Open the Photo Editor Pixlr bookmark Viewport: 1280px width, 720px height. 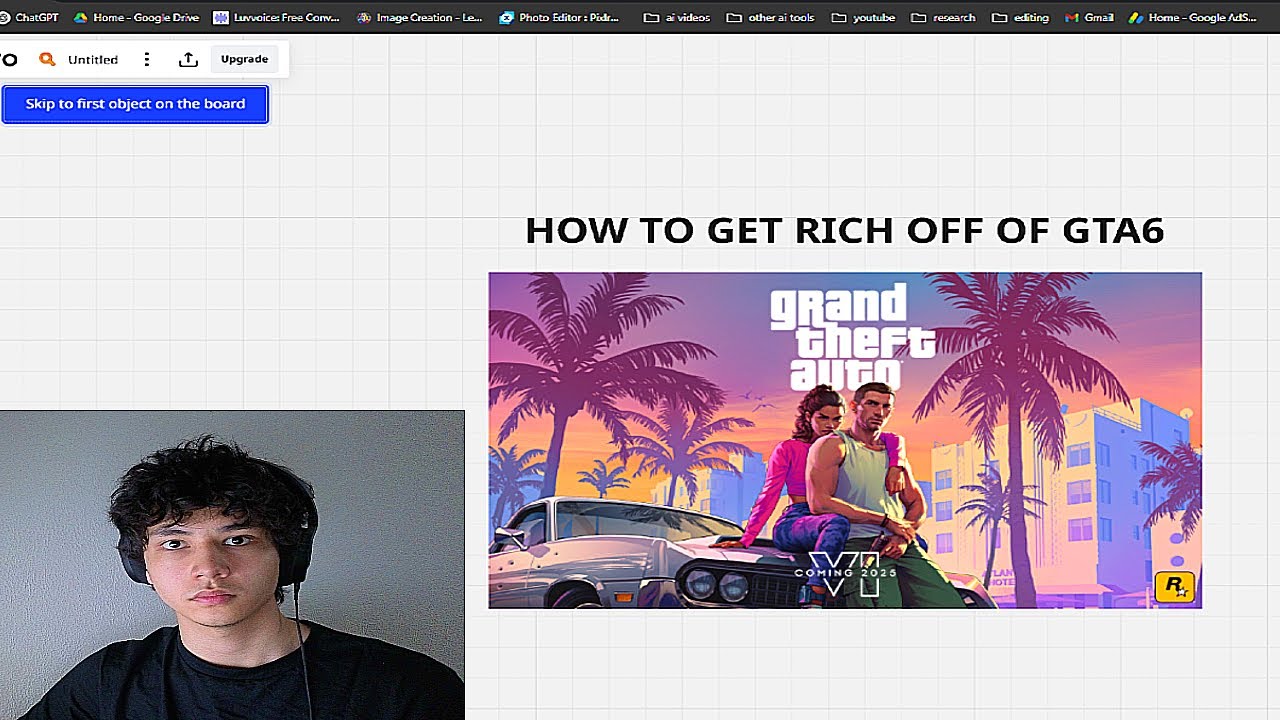coord(560,17)
